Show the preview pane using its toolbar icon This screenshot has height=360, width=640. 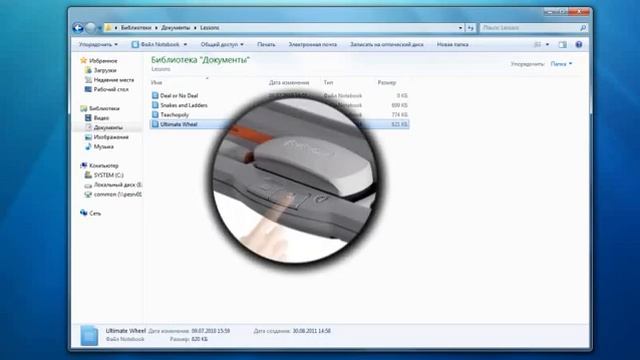[563, 44]
